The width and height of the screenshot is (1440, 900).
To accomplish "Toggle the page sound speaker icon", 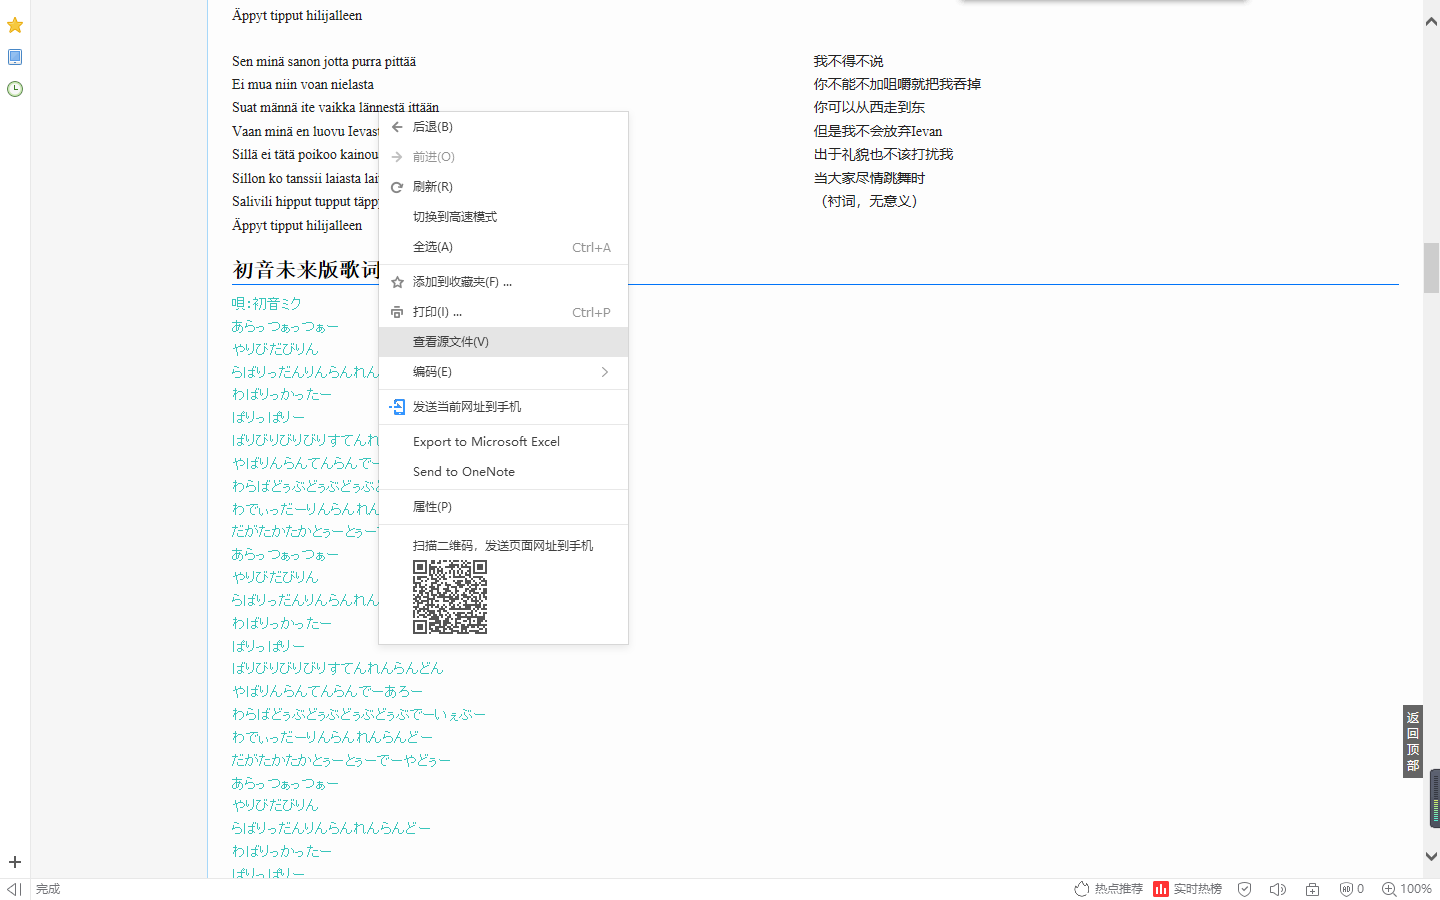I will [x=1277, y=889].
